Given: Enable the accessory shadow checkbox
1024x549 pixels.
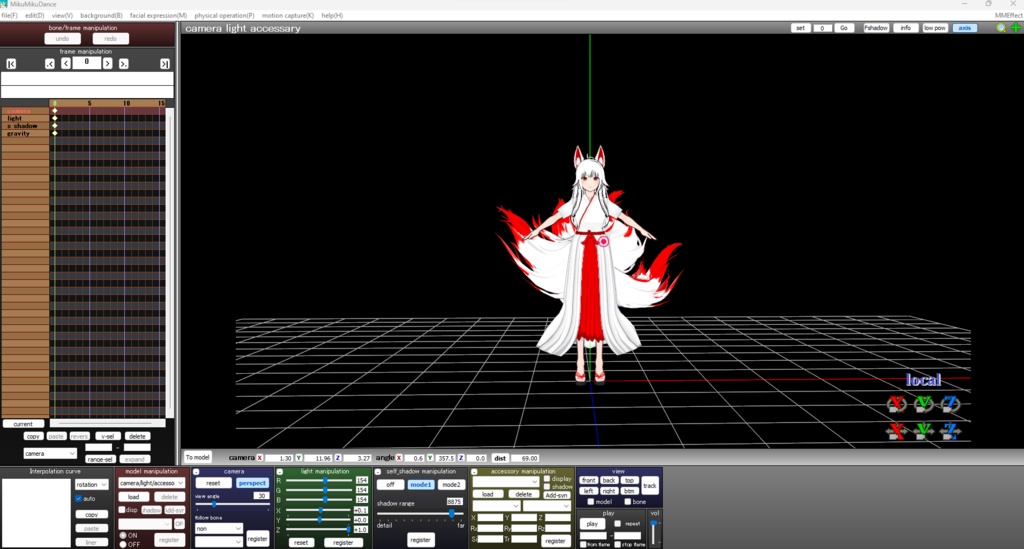Looking at the screenshot, I should pos(547,486).
